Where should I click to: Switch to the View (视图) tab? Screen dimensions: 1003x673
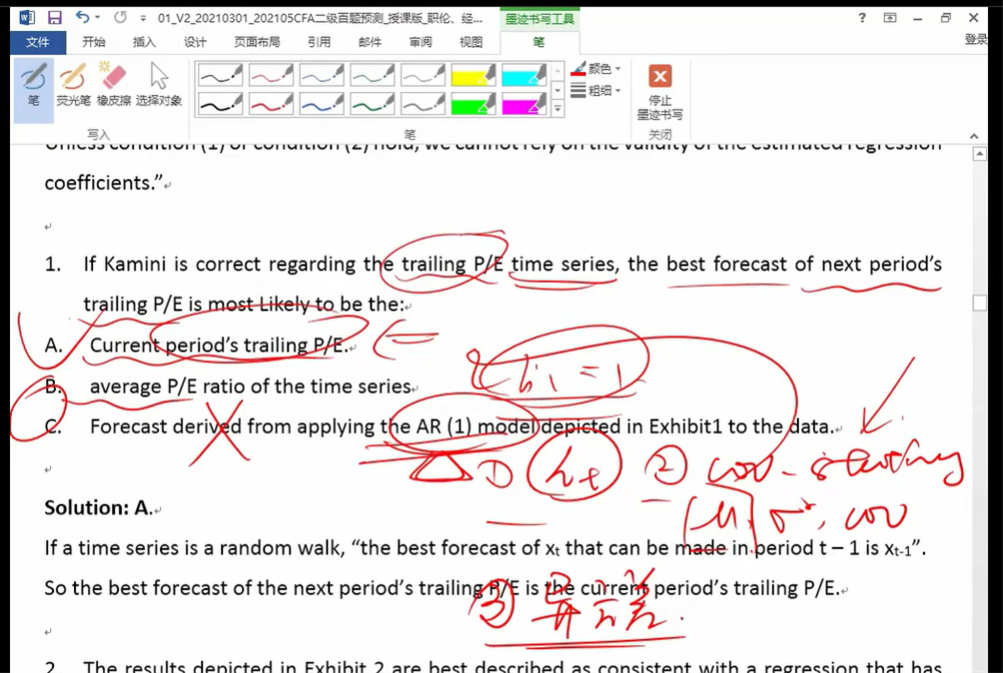click(471, 42)
